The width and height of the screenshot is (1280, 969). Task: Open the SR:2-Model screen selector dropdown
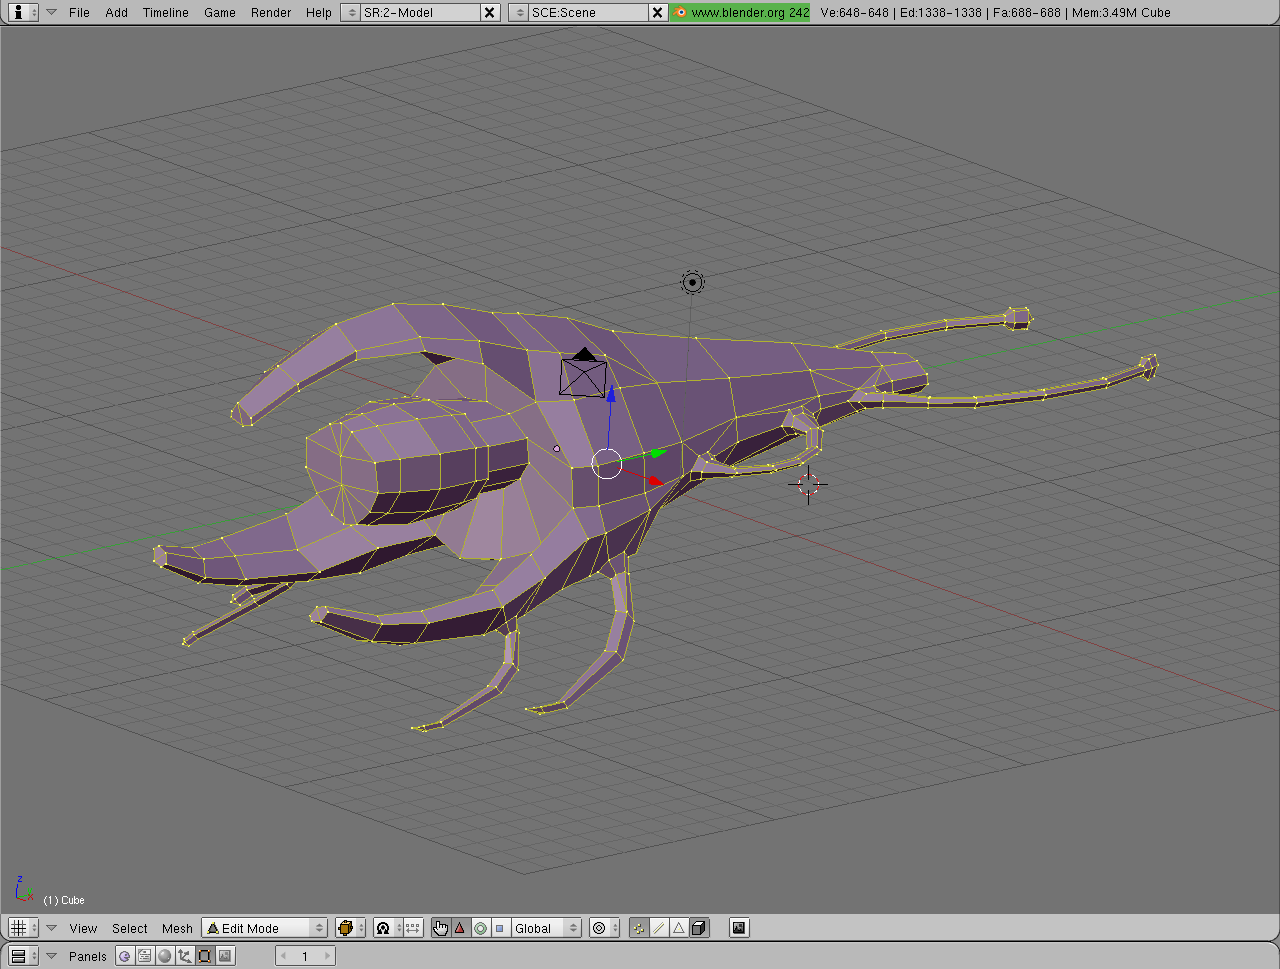point(351,13)
